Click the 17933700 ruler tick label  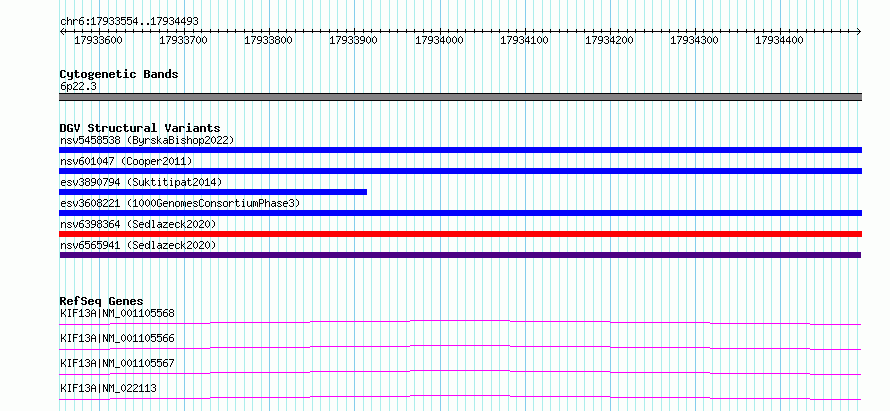[183, 41]
